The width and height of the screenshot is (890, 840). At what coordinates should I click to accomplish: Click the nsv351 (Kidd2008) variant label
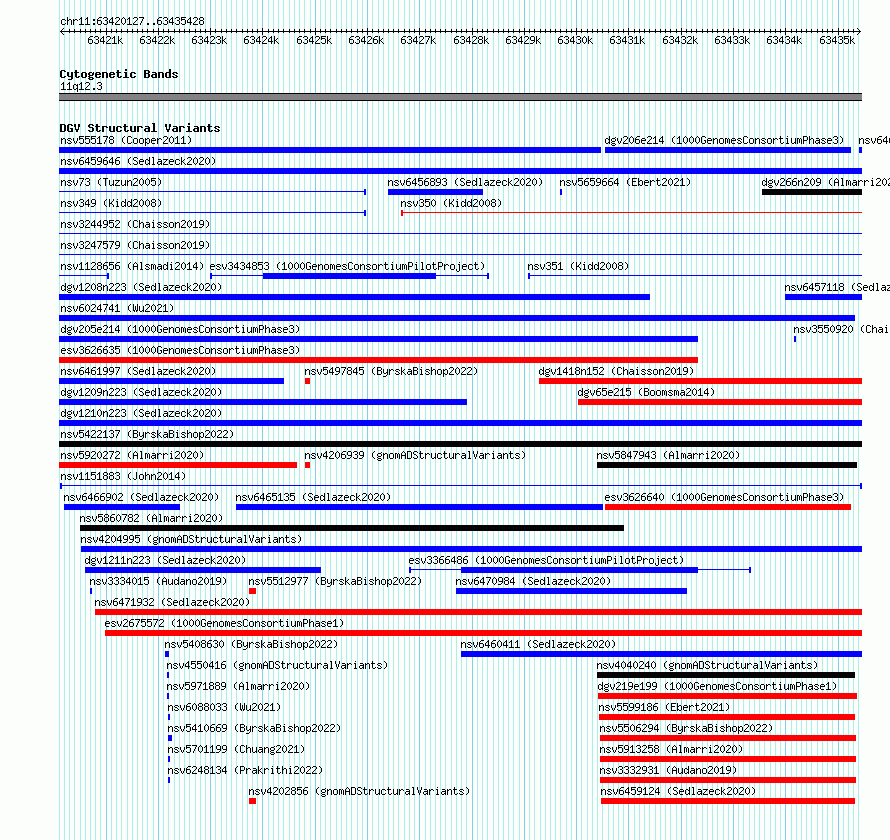[578, 266]
